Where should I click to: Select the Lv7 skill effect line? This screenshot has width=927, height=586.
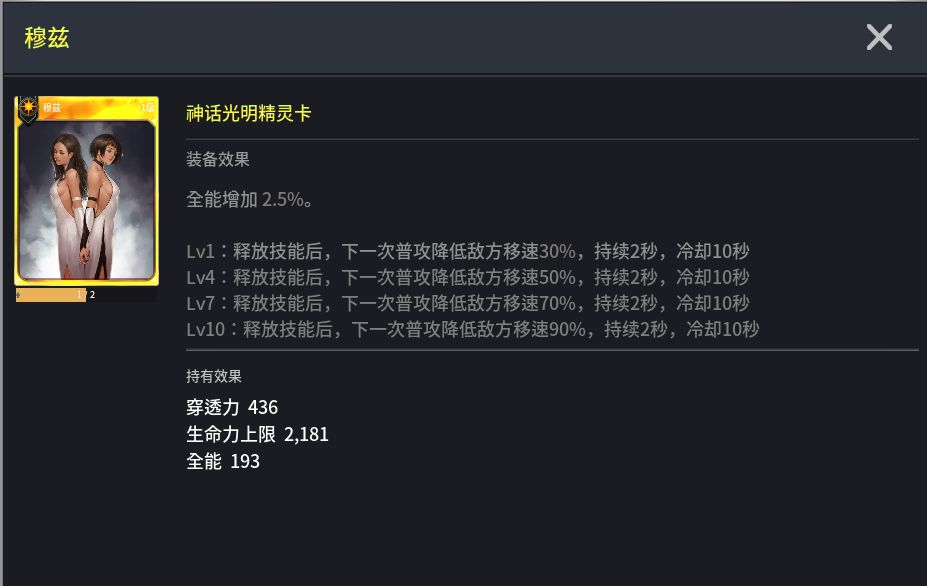[467, 303]
